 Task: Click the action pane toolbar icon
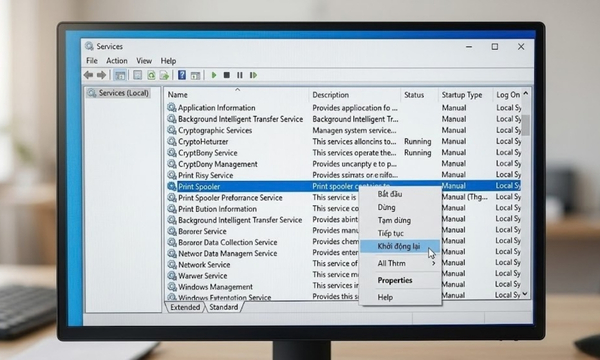pos(196,75)
